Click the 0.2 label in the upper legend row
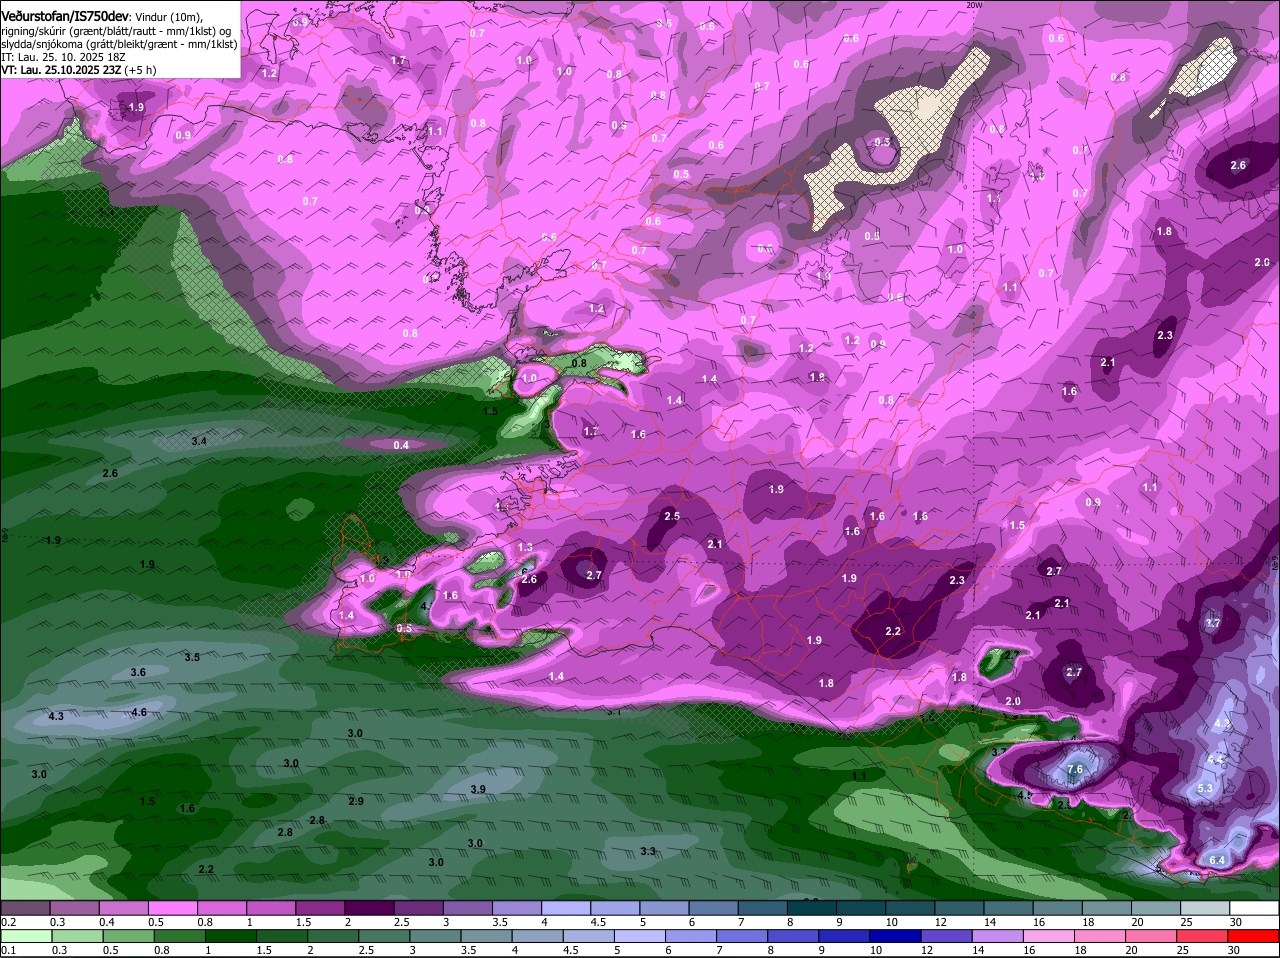The height and width of the screenshot is (958, 1280). 8,922
